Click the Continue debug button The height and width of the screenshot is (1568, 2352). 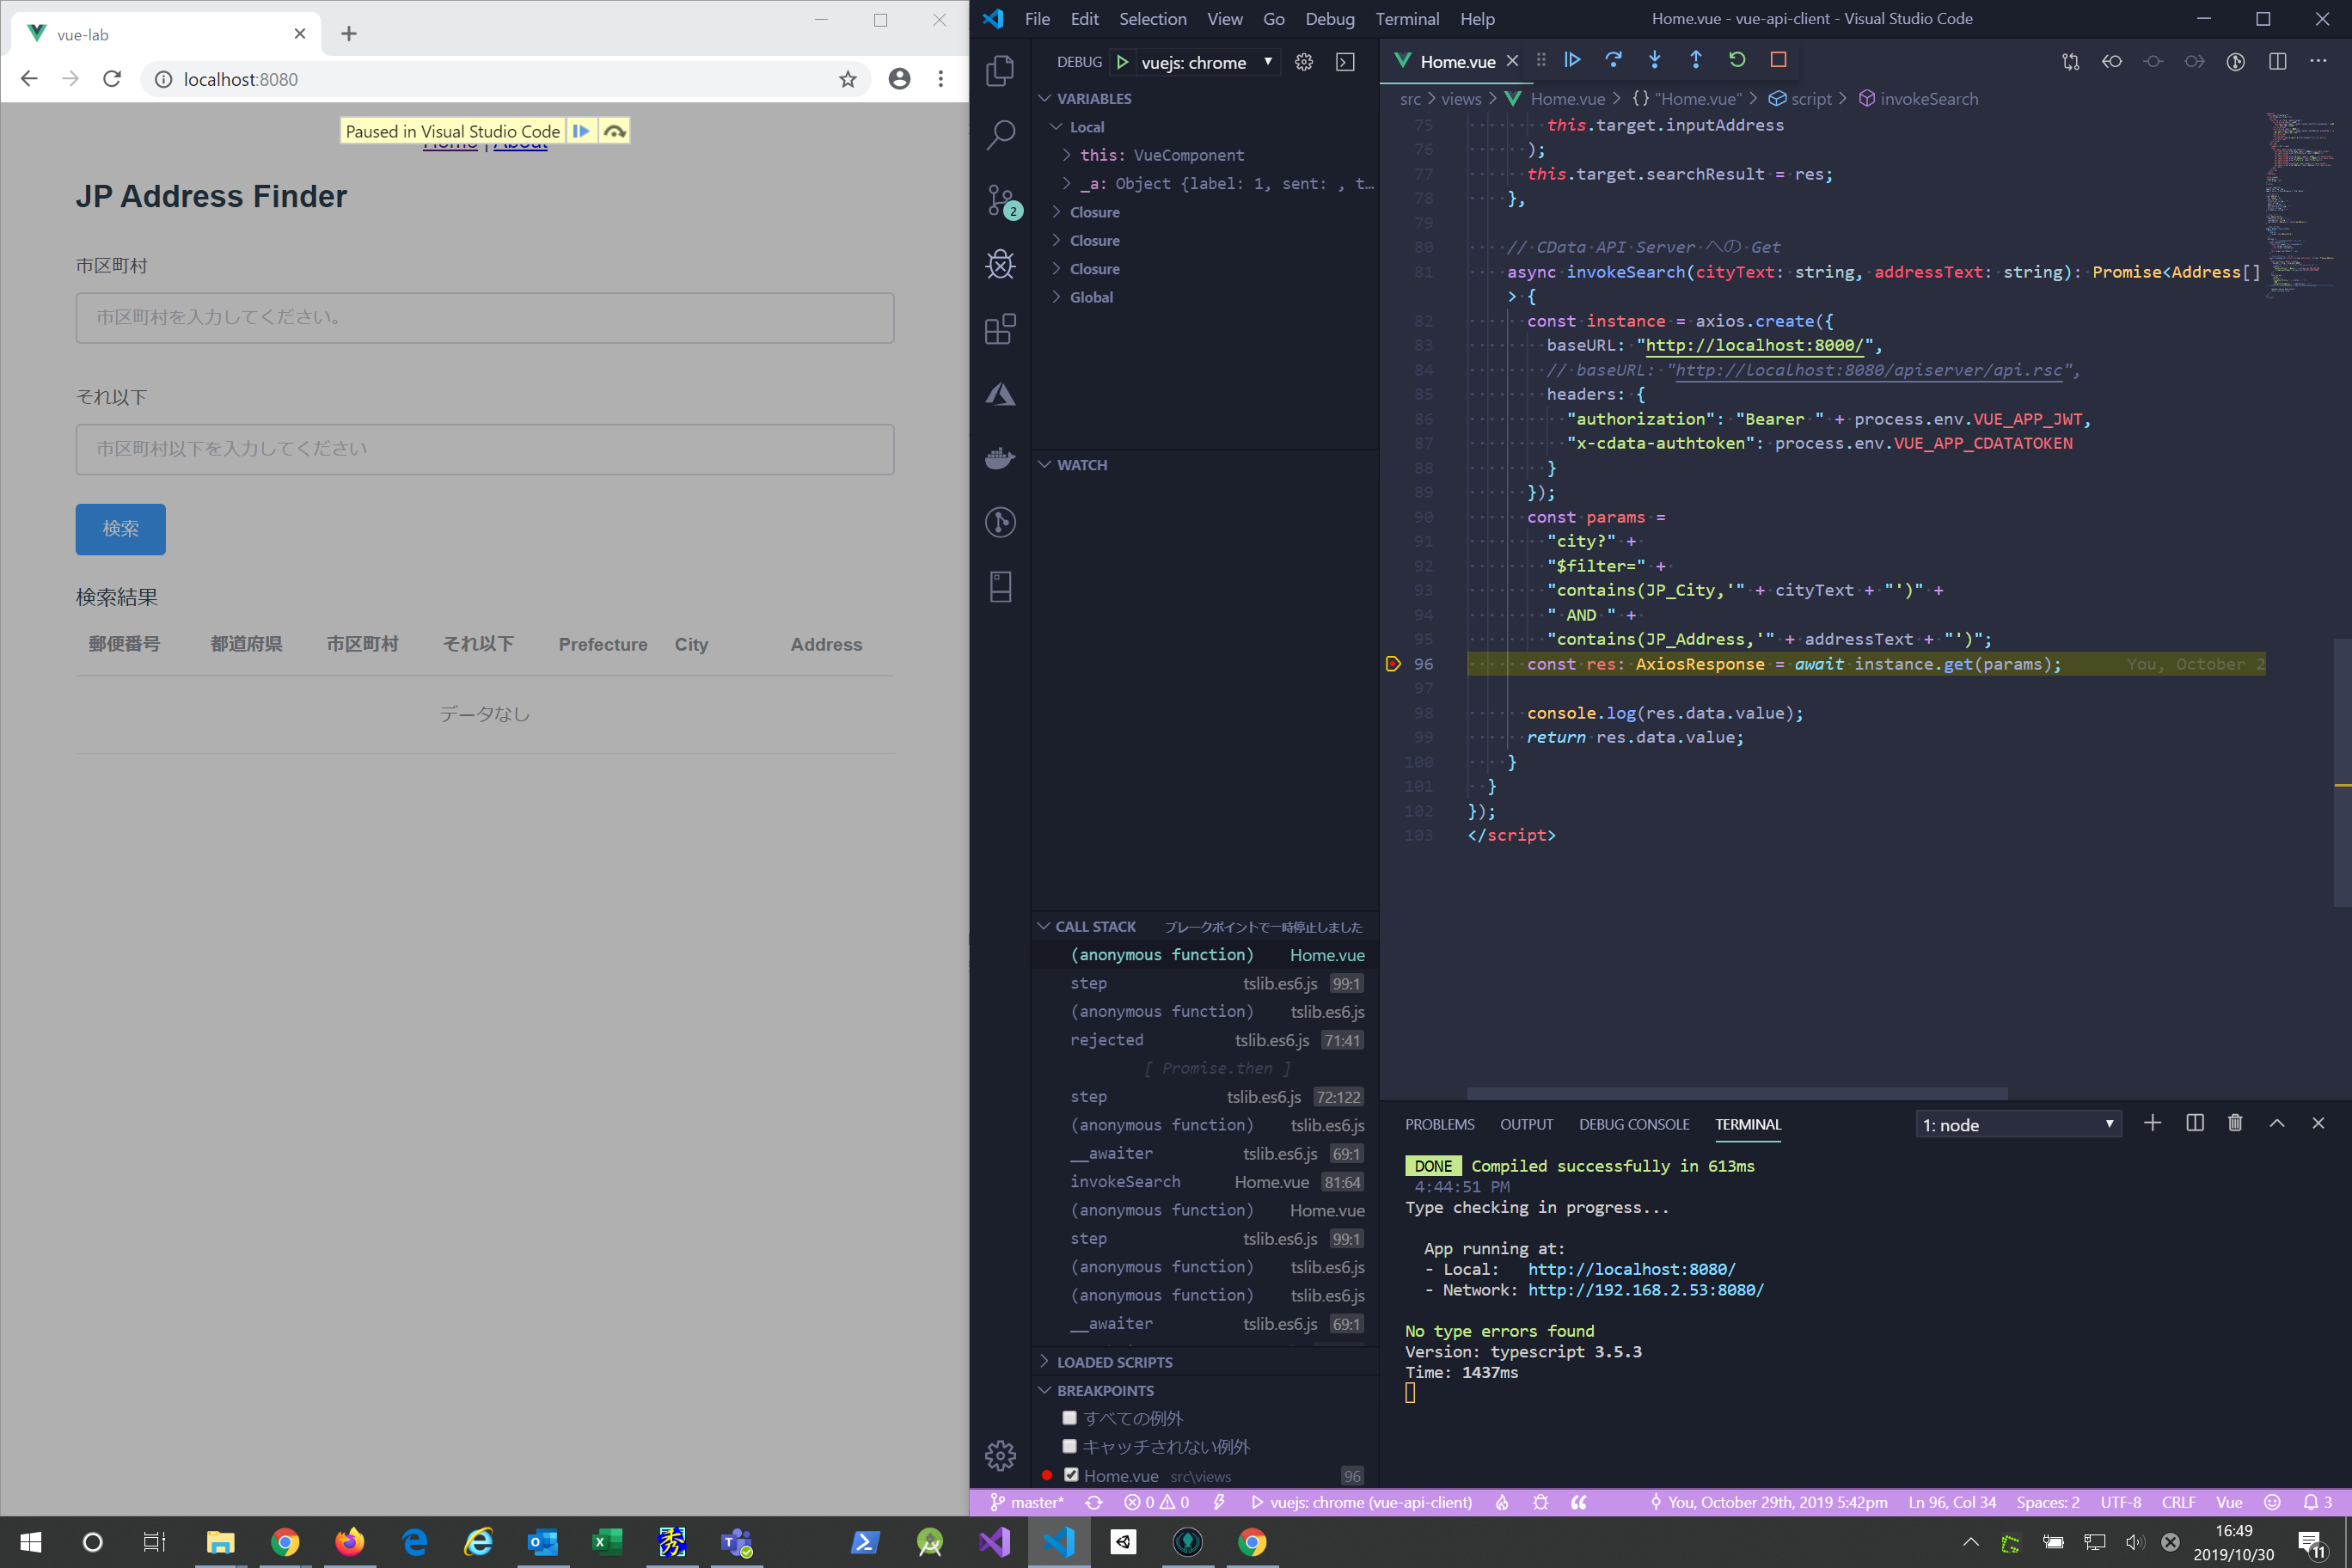(1572, 60)
